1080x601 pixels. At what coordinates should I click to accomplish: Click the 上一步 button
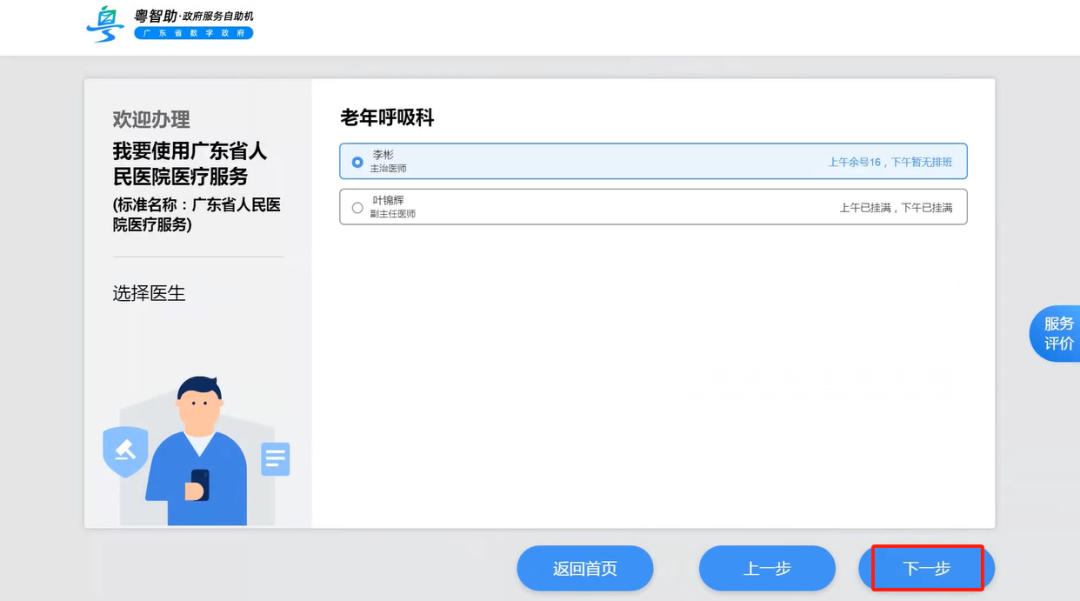point(767,568)
